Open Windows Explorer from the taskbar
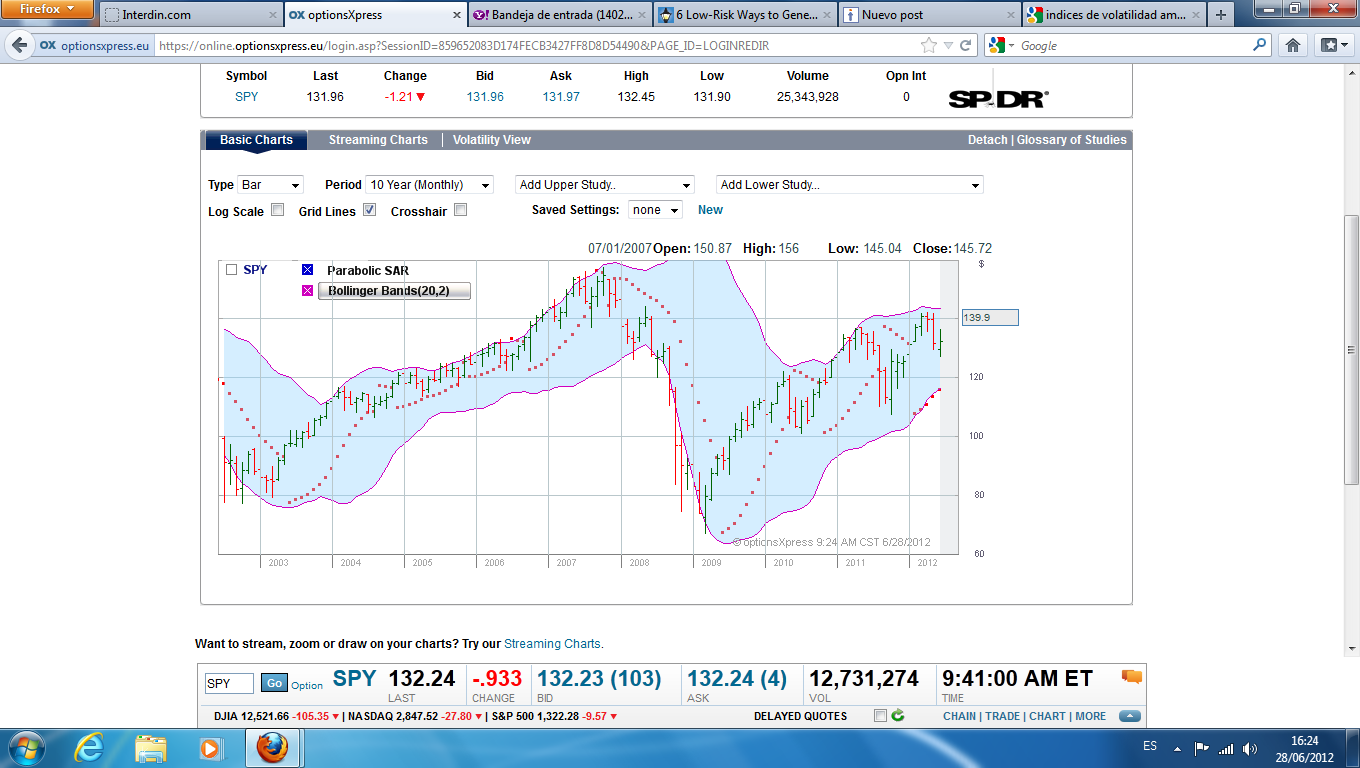 tap(151, 748)
